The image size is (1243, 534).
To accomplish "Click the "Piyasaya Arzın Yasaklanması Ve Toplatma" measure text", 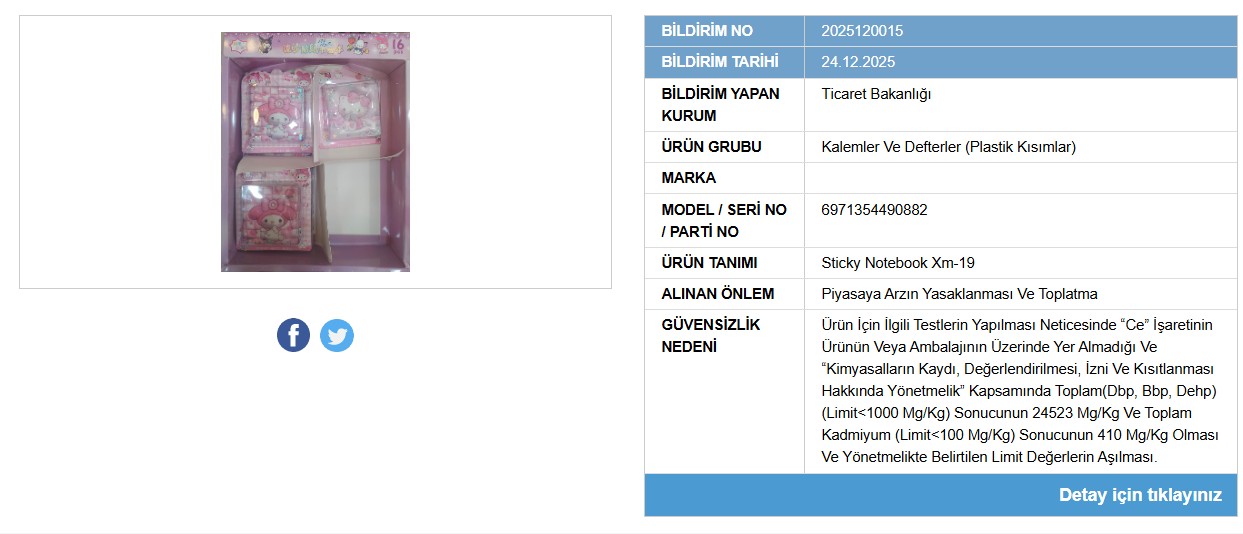I will 959,294.
